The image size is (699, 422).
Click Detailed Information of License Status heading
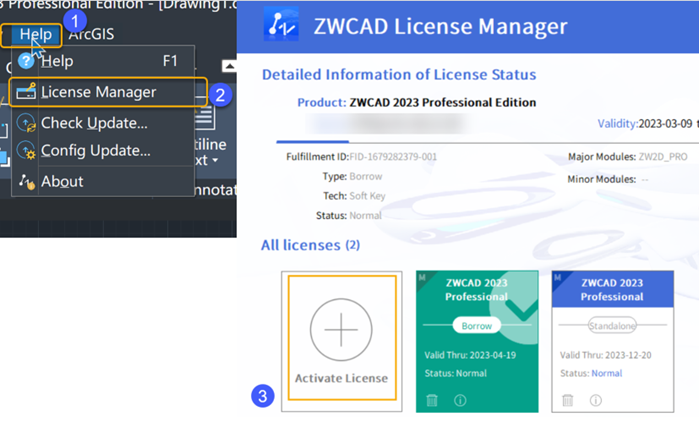(399, 74)
